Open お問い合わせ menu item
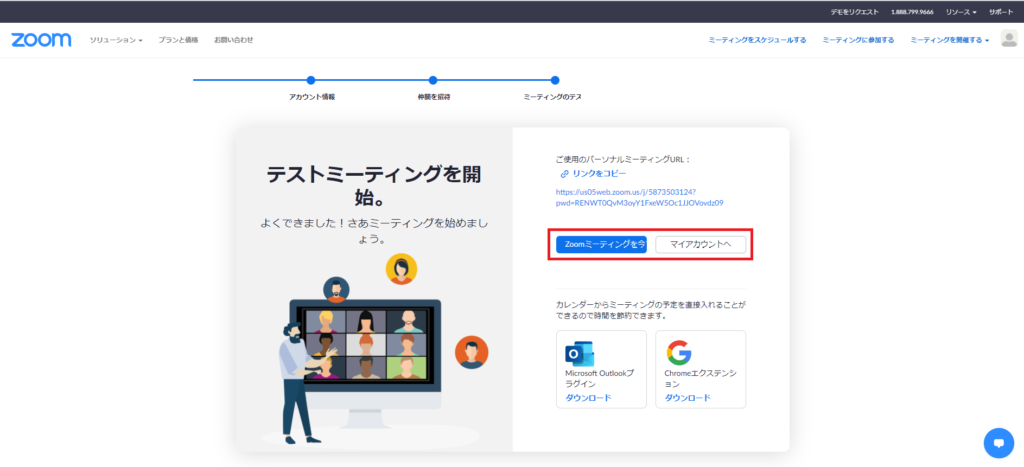Image resolution: width=1024 pixels, height=467 pixels. click(x=233, y=40)
